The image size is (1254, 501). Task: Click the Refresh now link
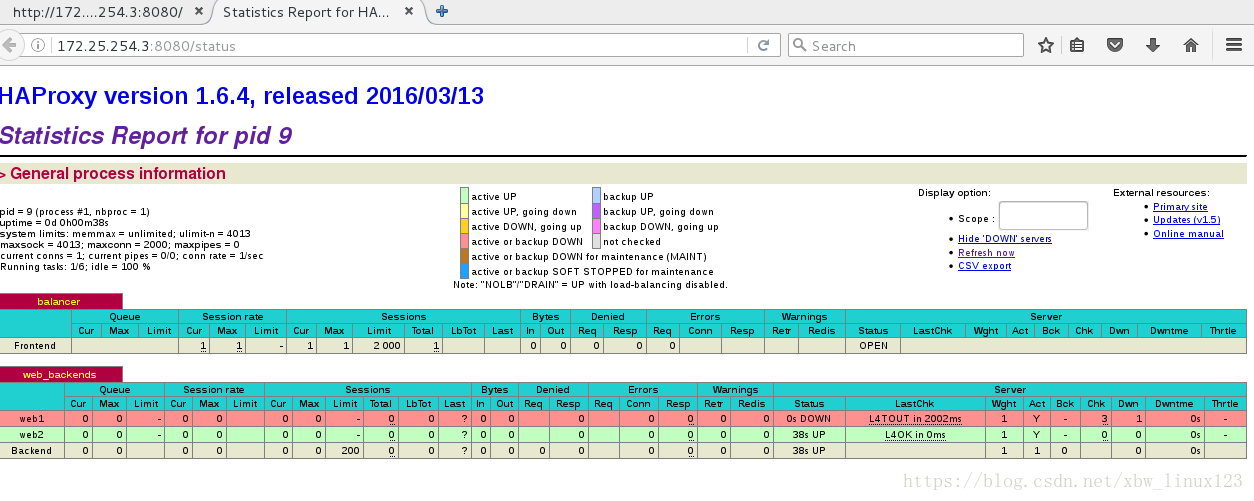[x=986, y=253]
